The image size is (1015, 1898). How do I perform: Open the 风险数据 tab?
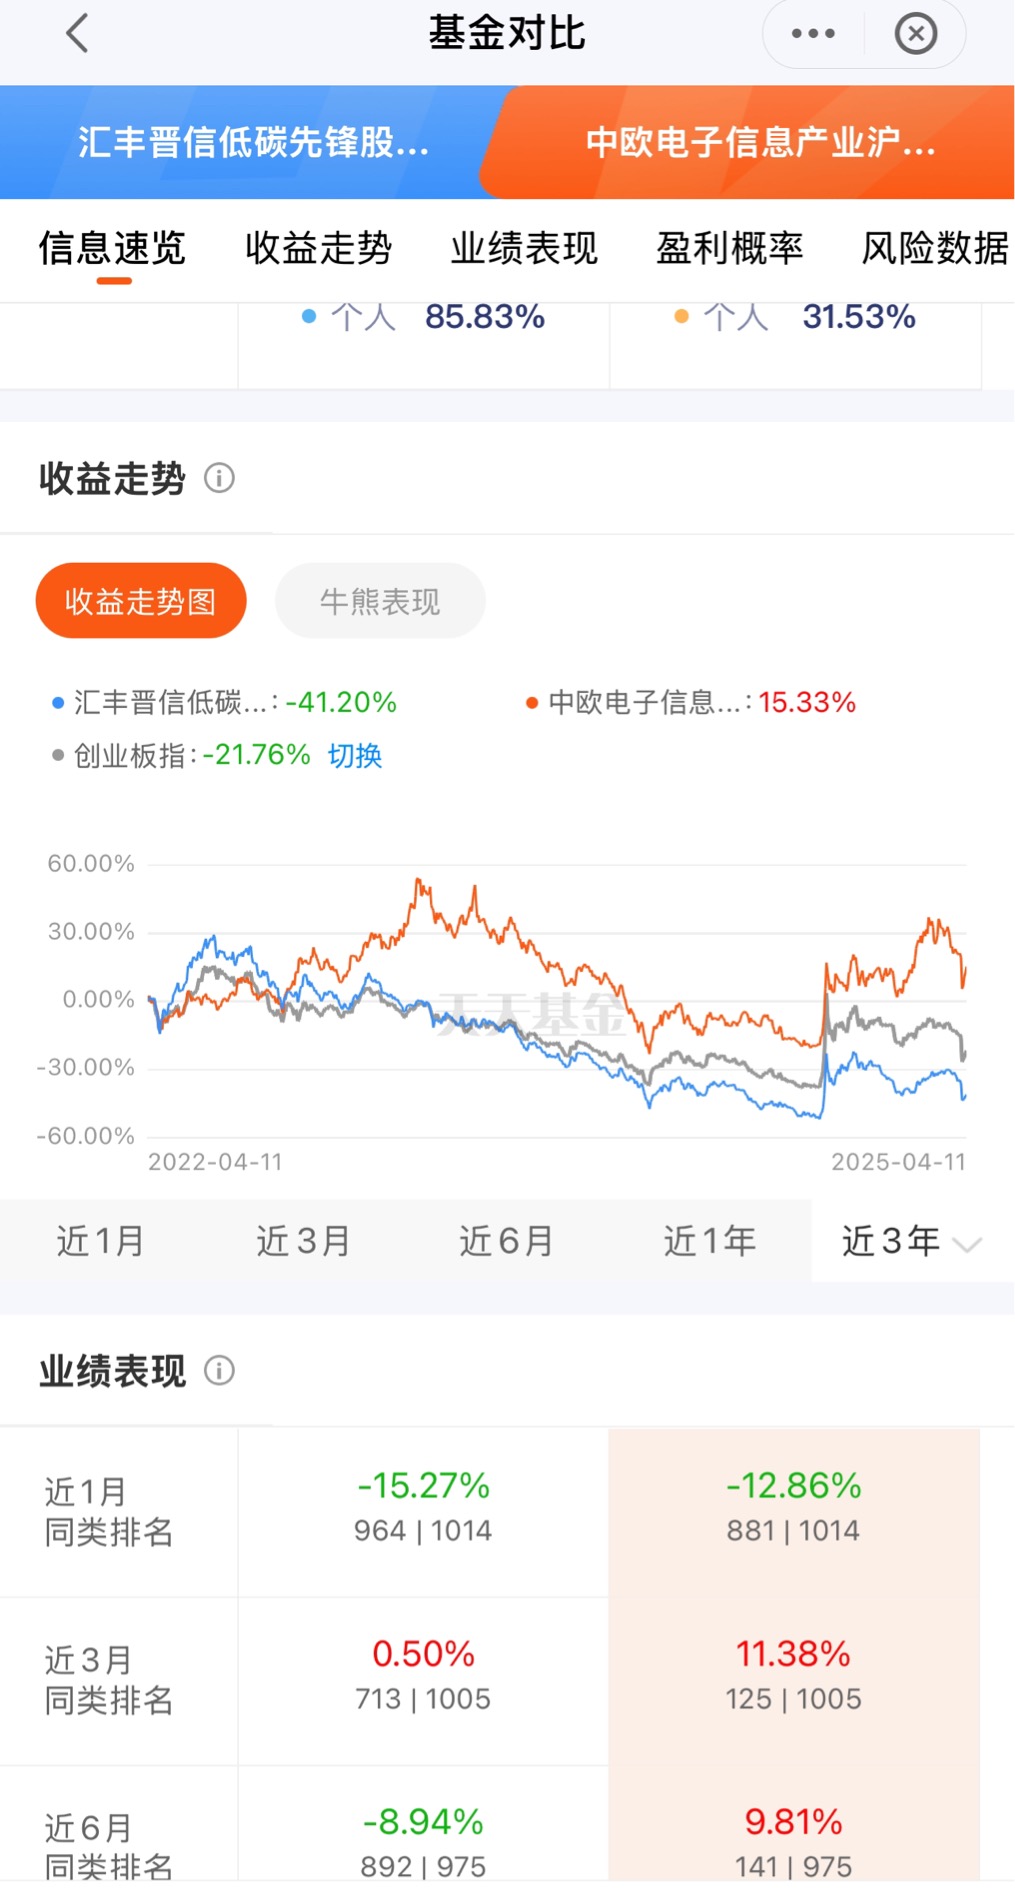(x=934, y=248)
